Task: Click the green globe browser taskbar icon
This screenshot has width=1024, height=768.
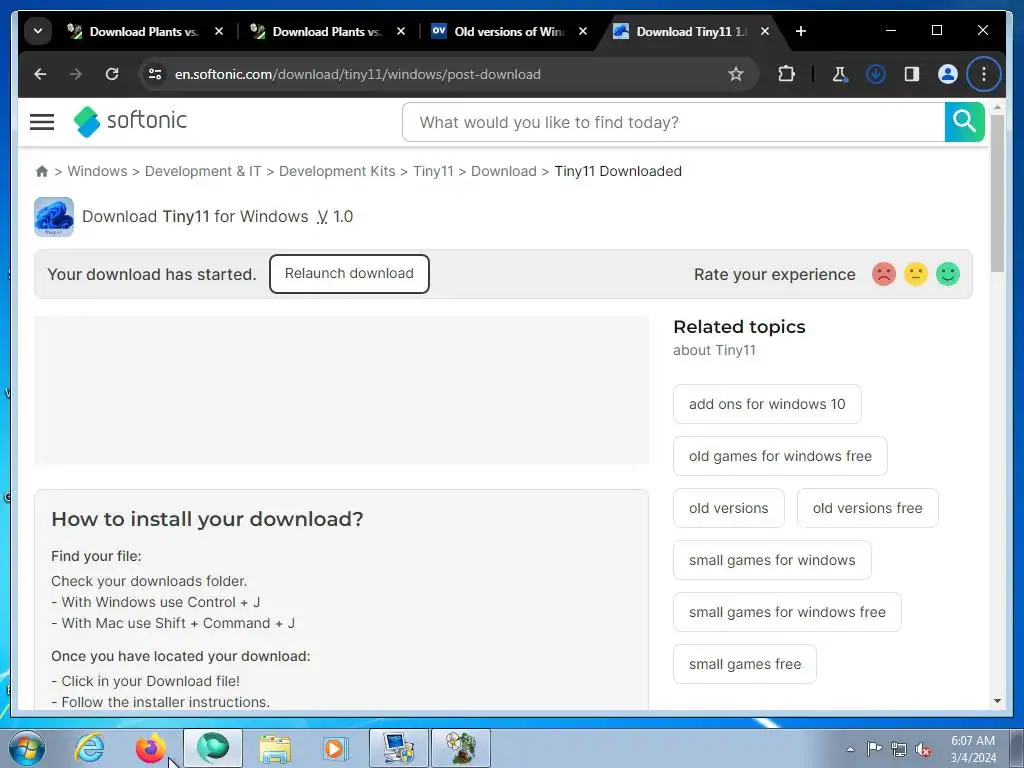Action: (x=213, y=748)
